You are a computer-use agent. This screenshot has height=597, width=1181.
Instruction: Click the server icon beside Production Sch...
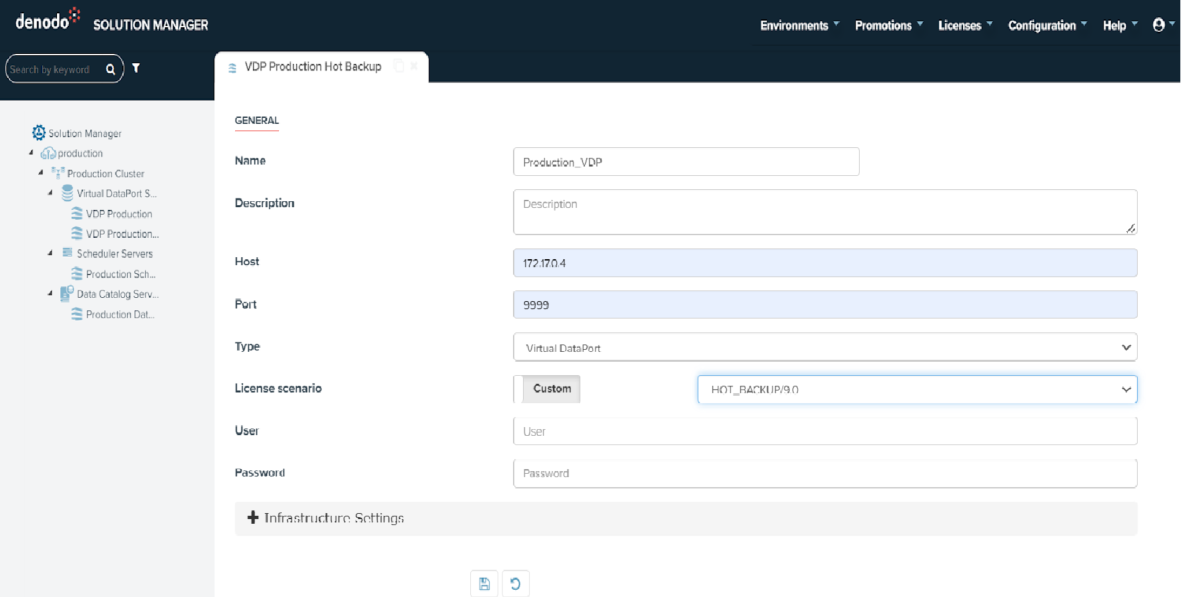click(x=77, y=274)
